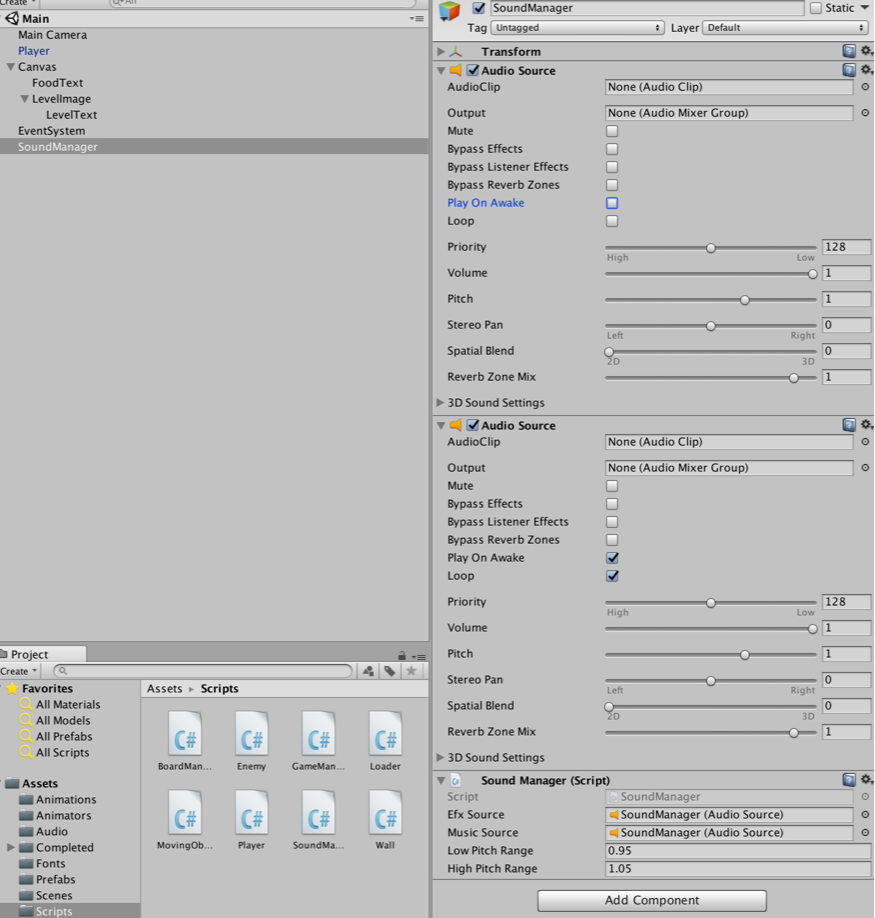Select EventSystem in the Hierarchy
Image resolution: width=875 pixels, height=918 pixels.
point(51,131)
